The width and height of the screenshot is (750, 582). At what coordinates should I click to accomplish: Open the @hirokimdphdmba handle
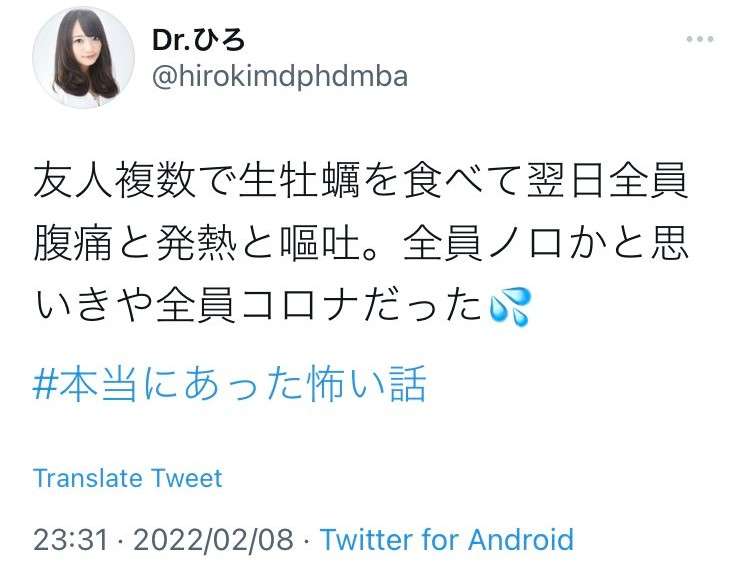click(280, 77)
